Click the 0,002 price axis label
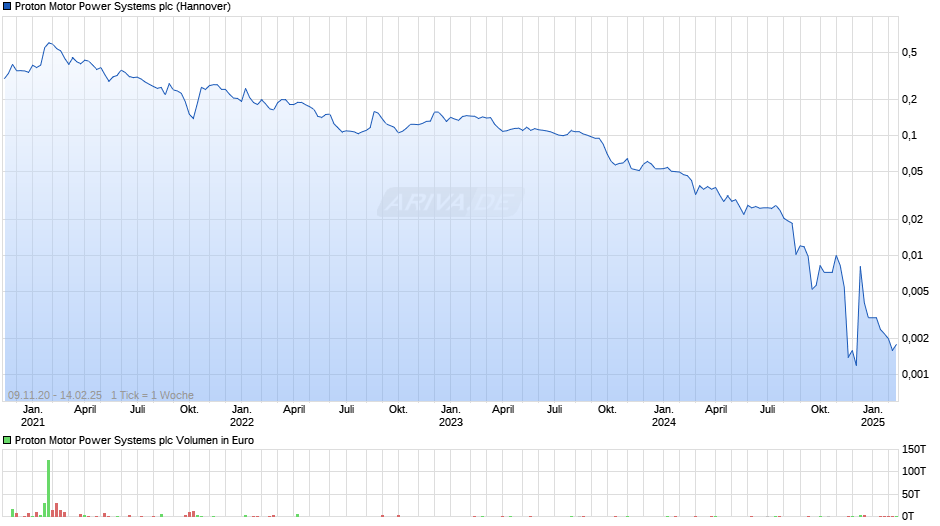940x526 pixels. click(915, 338)
